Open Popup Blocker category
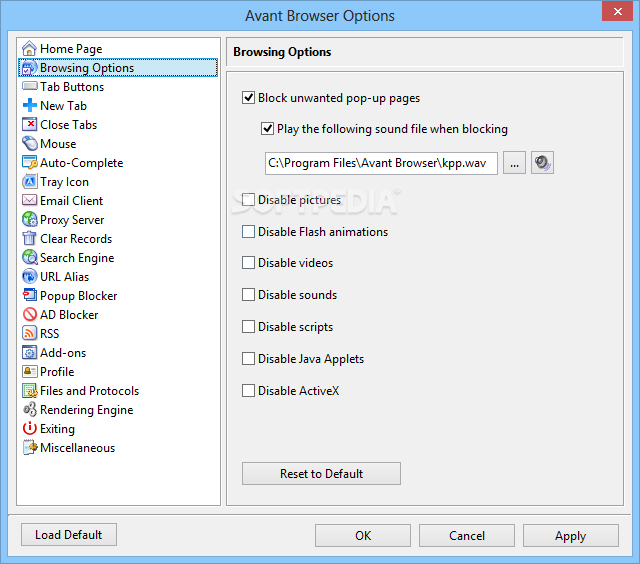 point(78,296)
